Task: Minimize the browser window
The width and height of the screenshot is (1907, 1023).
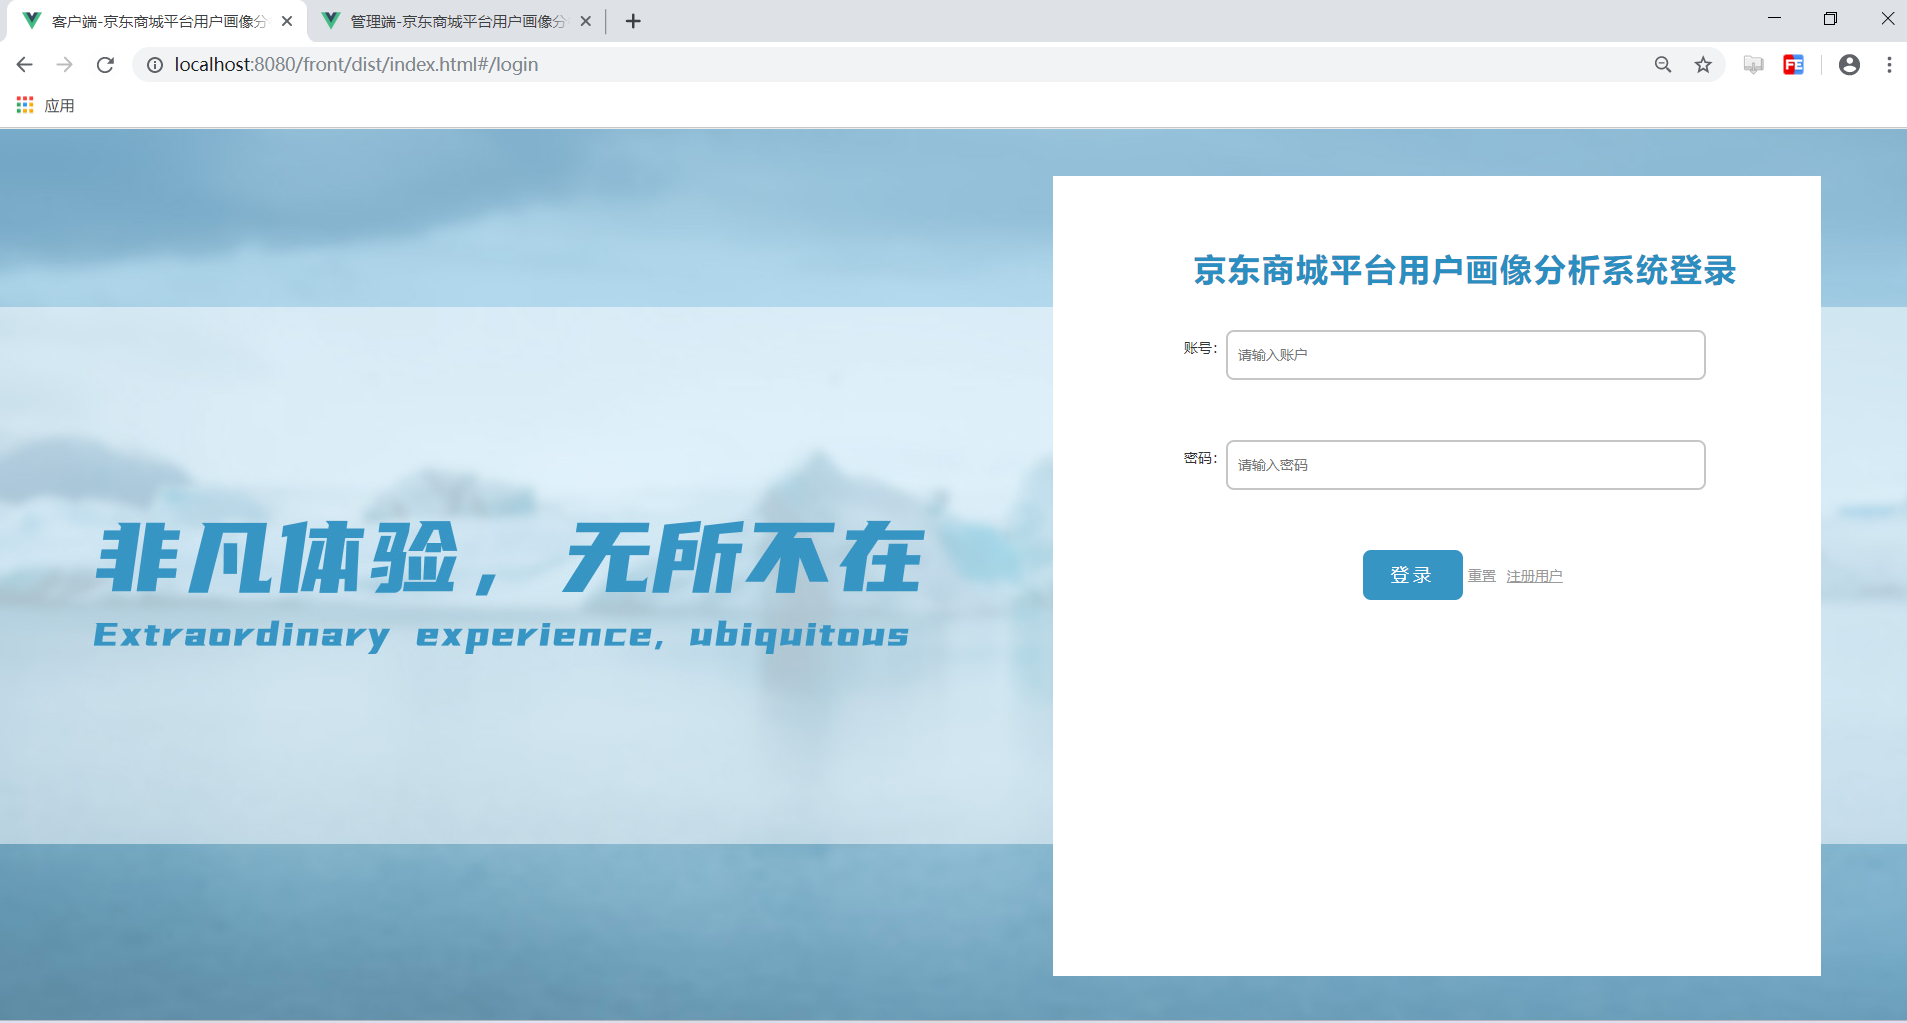Action: point(1774,18)
